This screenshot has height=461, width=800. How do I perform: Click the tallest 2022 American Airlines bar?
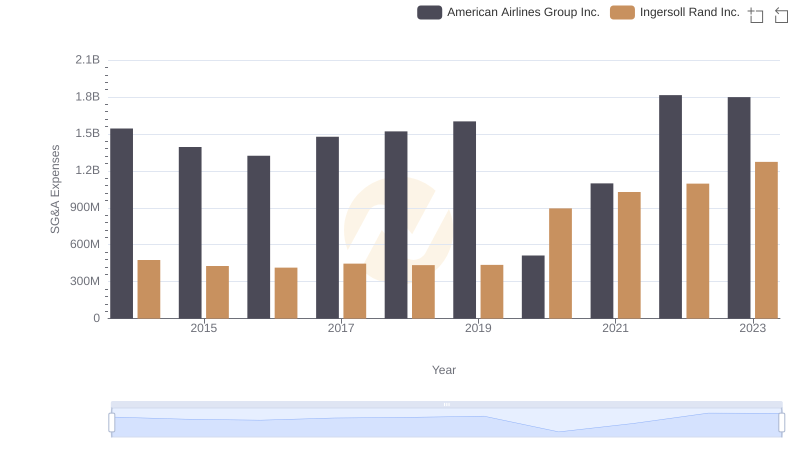670,207
